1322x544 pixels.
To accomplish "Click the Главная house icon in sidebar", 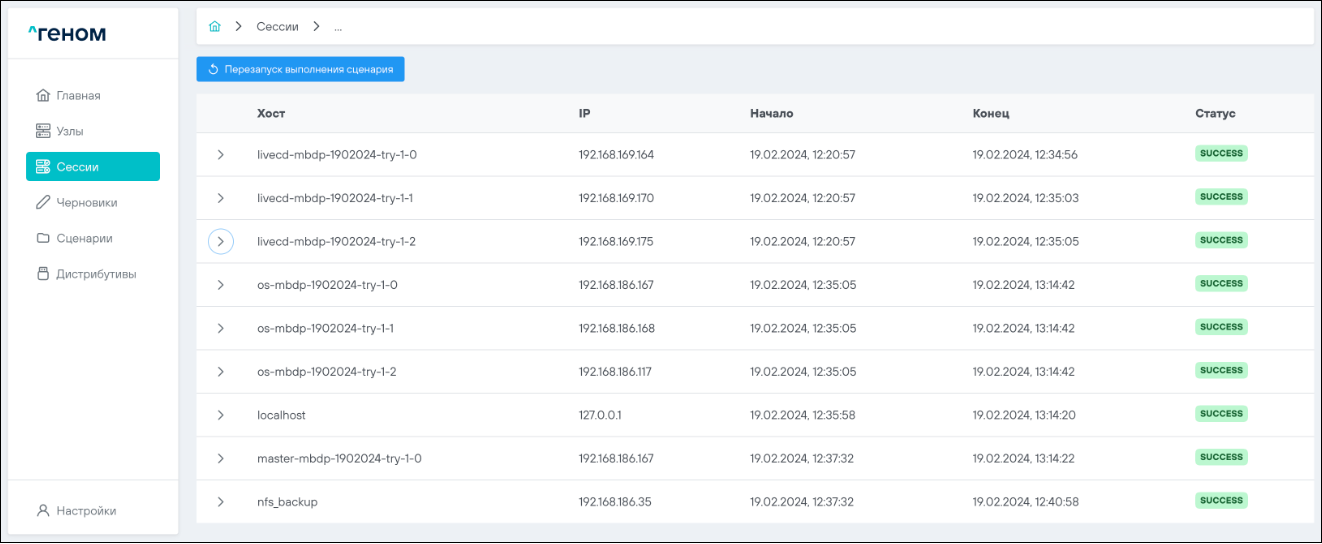I will [43, 96].
